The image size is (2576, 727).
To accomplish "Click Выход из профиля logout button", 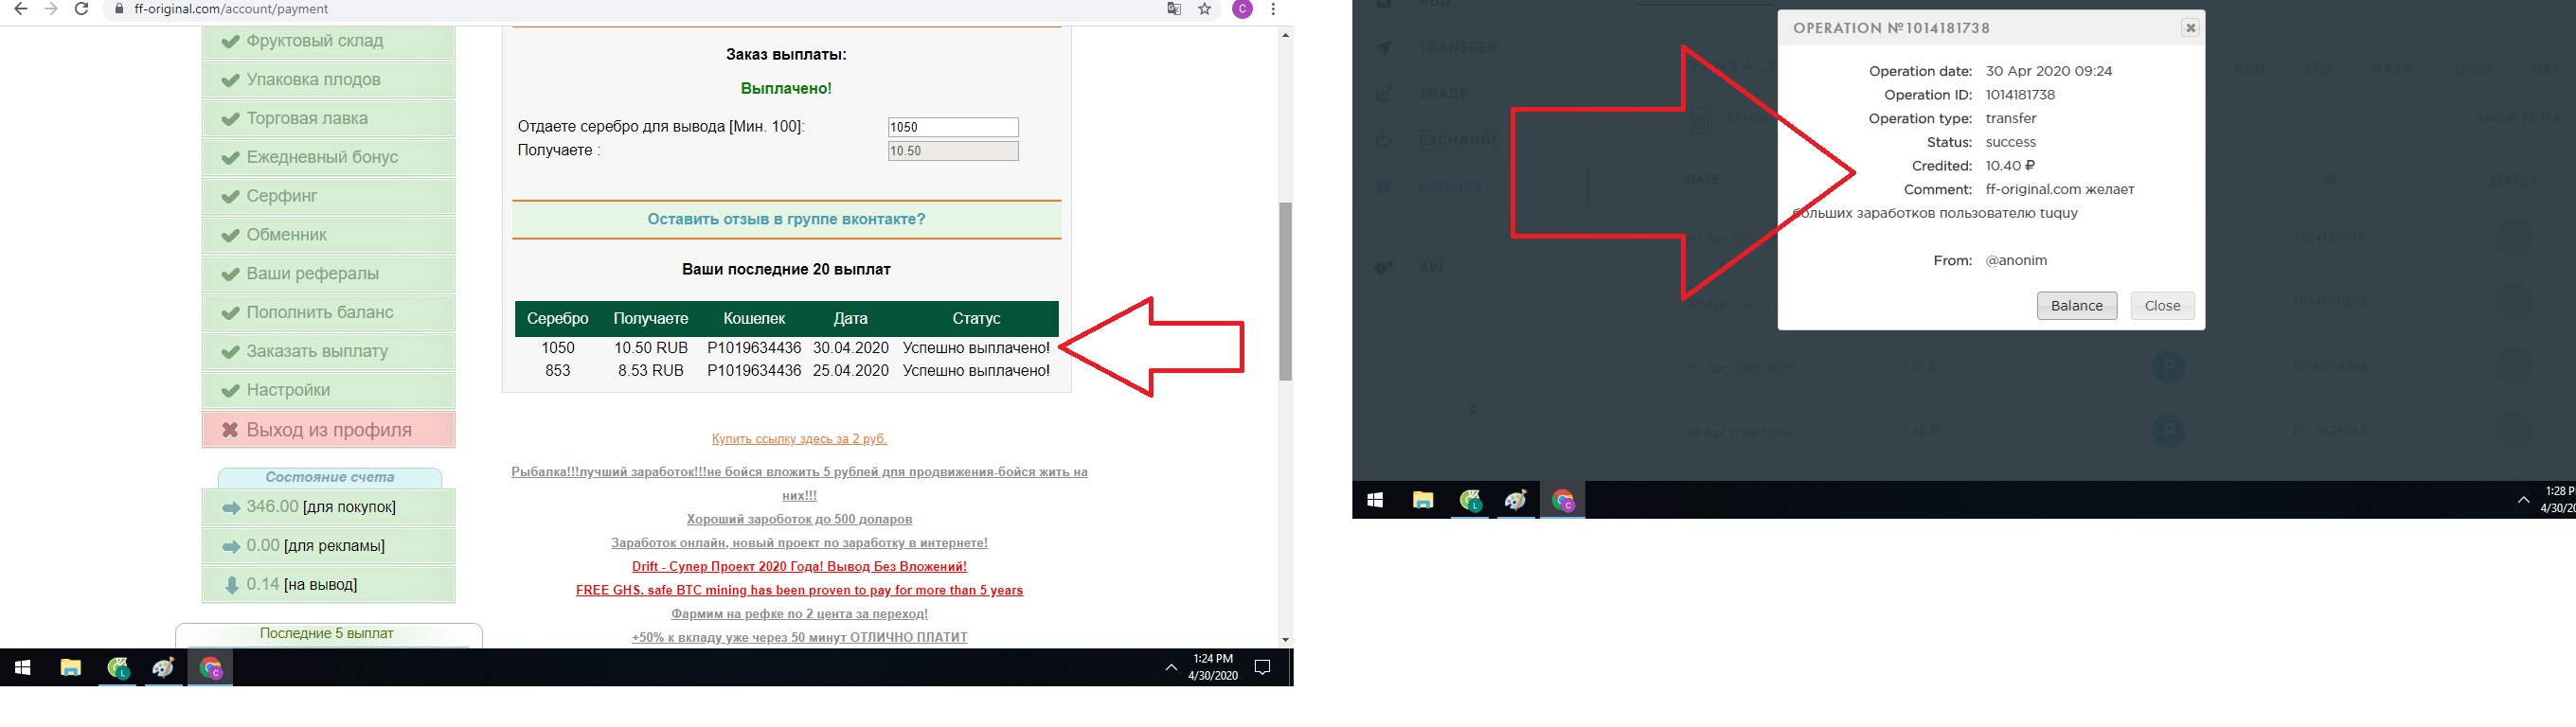I will (x=329, y=430).
